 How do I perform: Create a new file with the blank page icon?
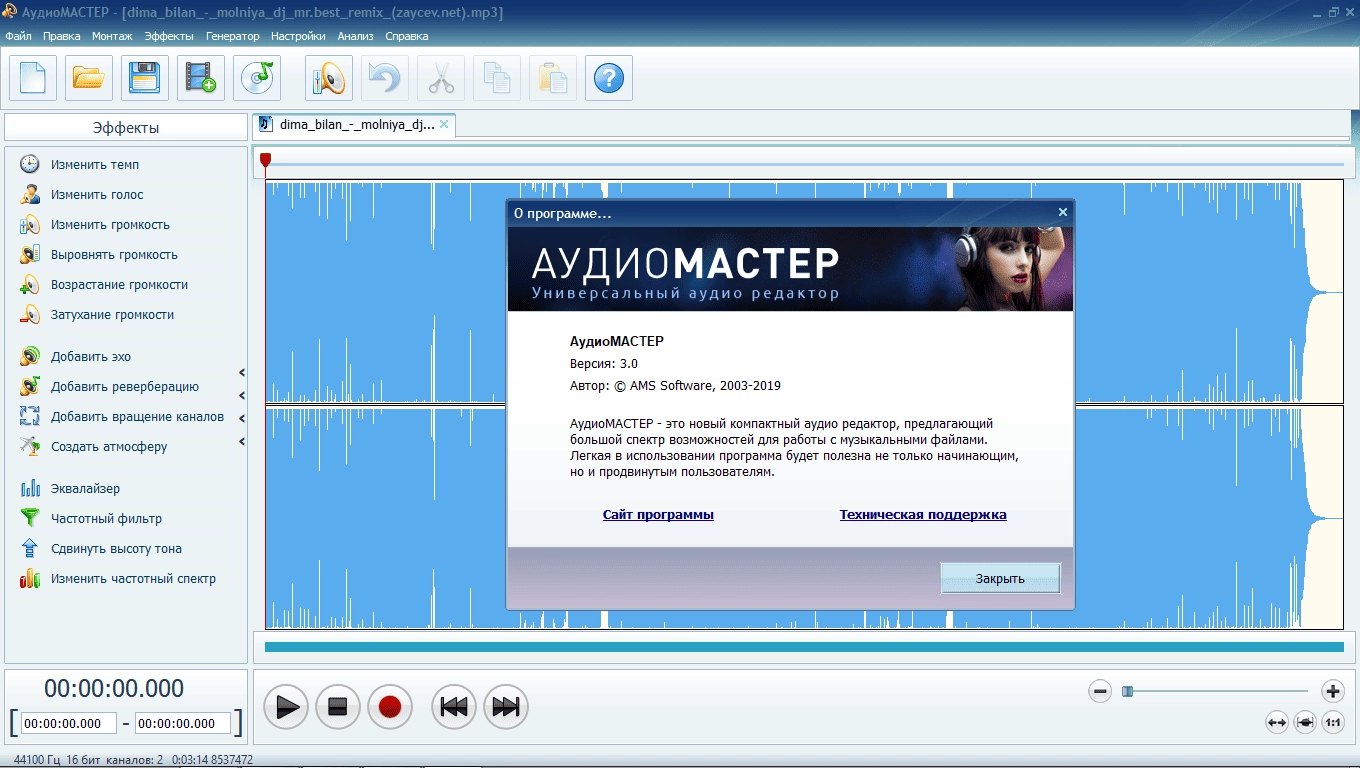pos(33,78)
